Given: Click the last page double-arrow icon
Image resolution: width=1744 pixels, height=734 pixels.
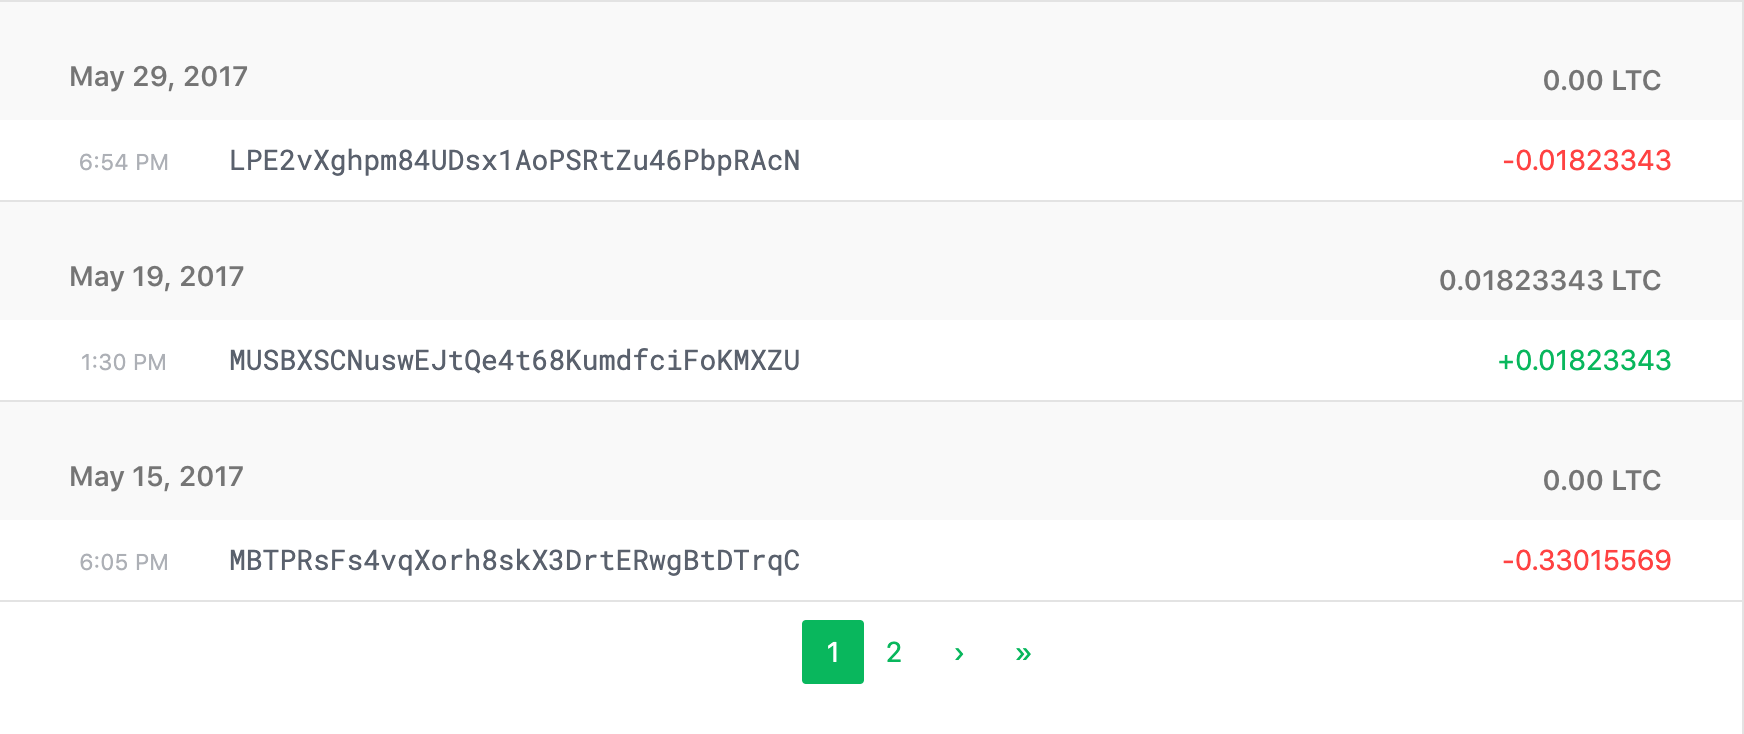Looking at the screenshot, I should 1023,652.
